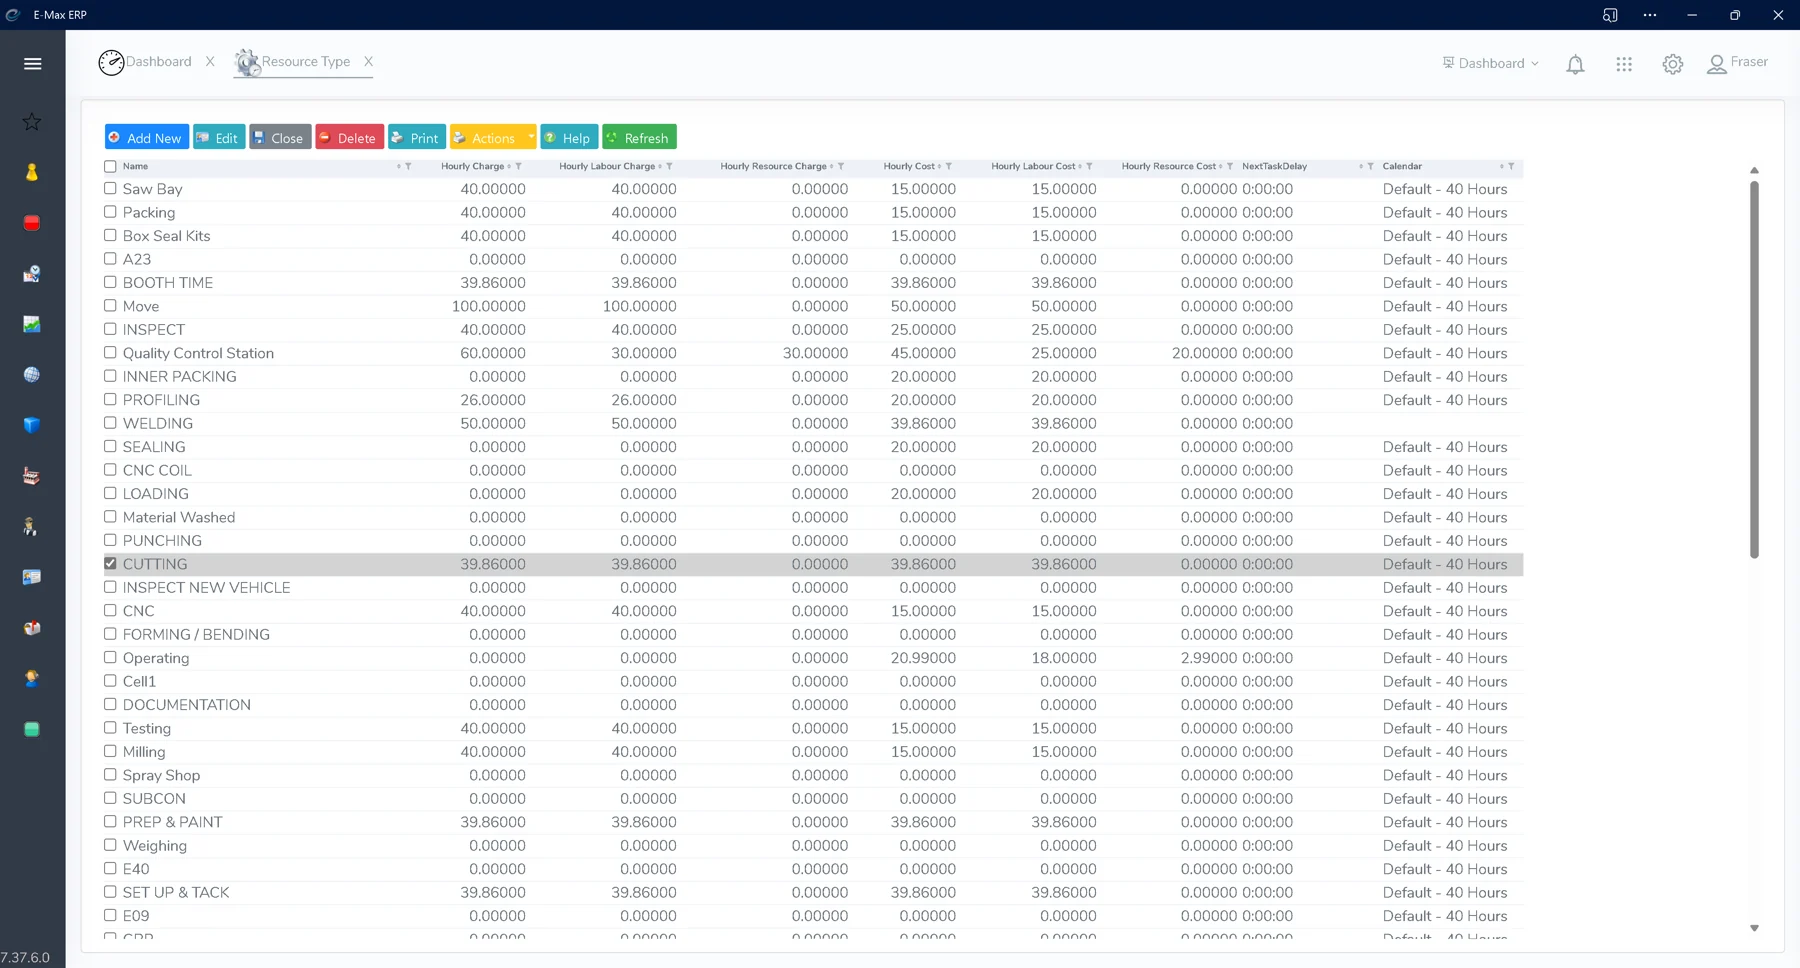This screenshot has width=1800, height=968.
Task: Click the ID card sidebar icon
Action: 32,577
